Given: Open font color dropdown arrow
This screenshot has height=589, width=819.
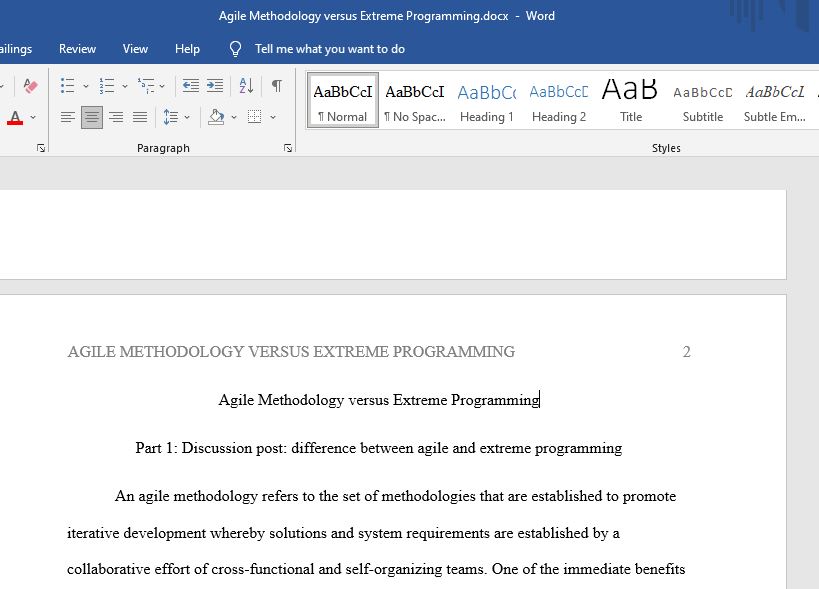Looking at the screenshot, I should click(33, 117).
